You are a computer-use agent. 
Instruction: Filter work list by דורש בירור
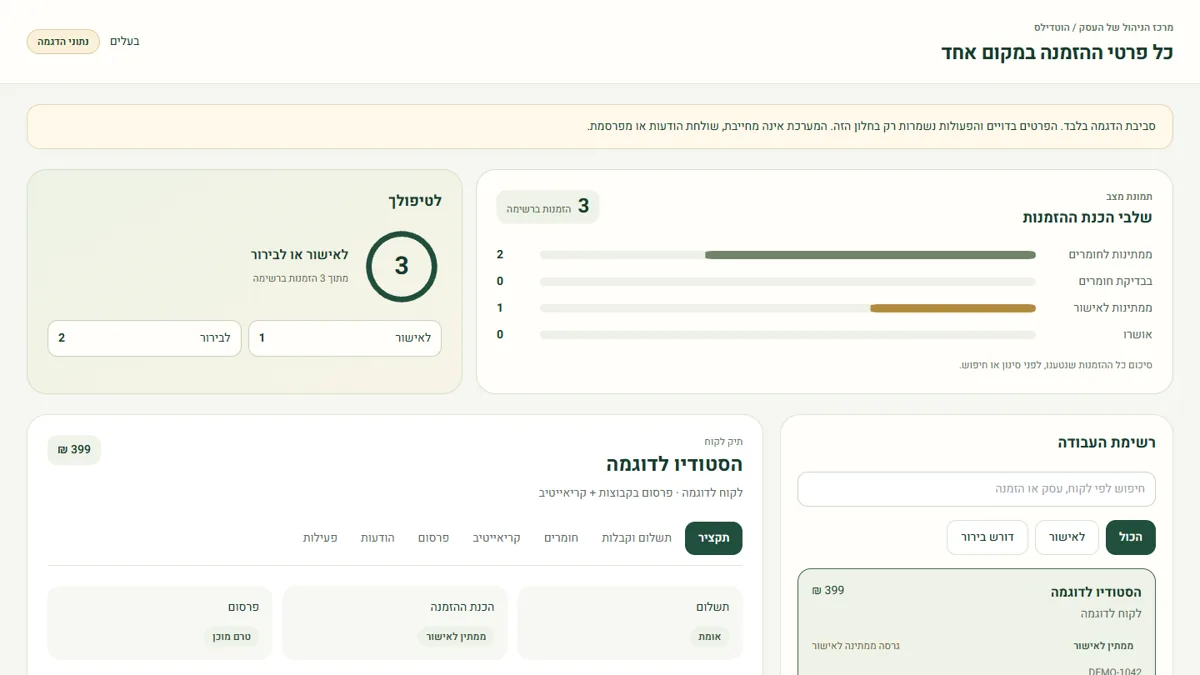point(987,537)
